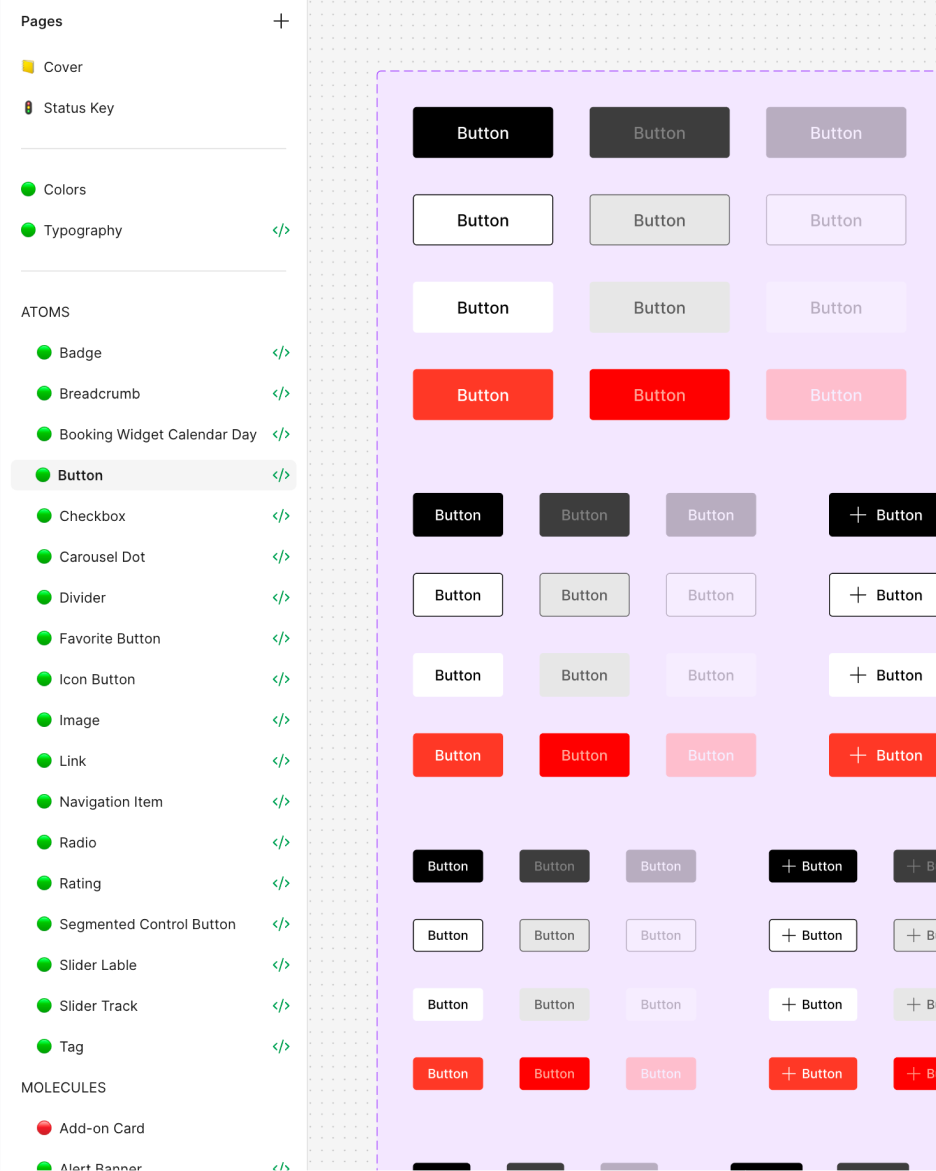This screenshot has height=1171, width=936.
Task: Select the medium red Button with plus icon
Action: 882,755
